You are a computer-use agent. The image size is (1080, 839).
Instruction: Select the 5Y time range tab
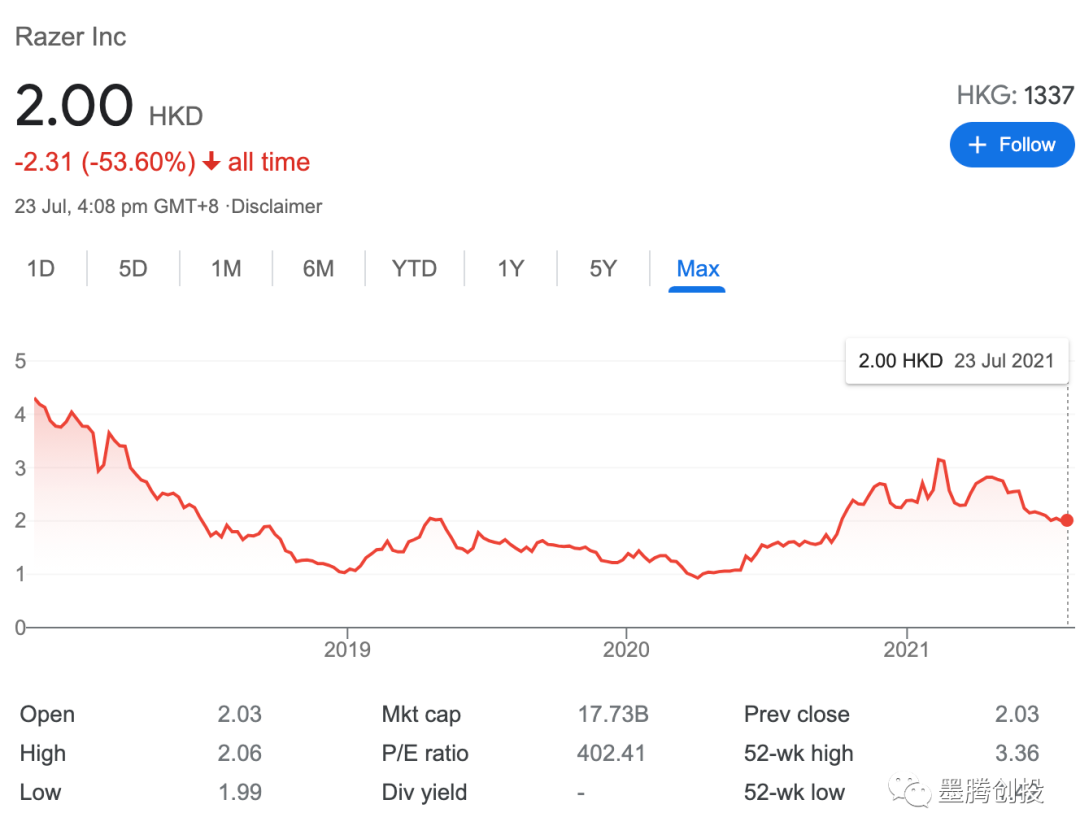[603, 269]
